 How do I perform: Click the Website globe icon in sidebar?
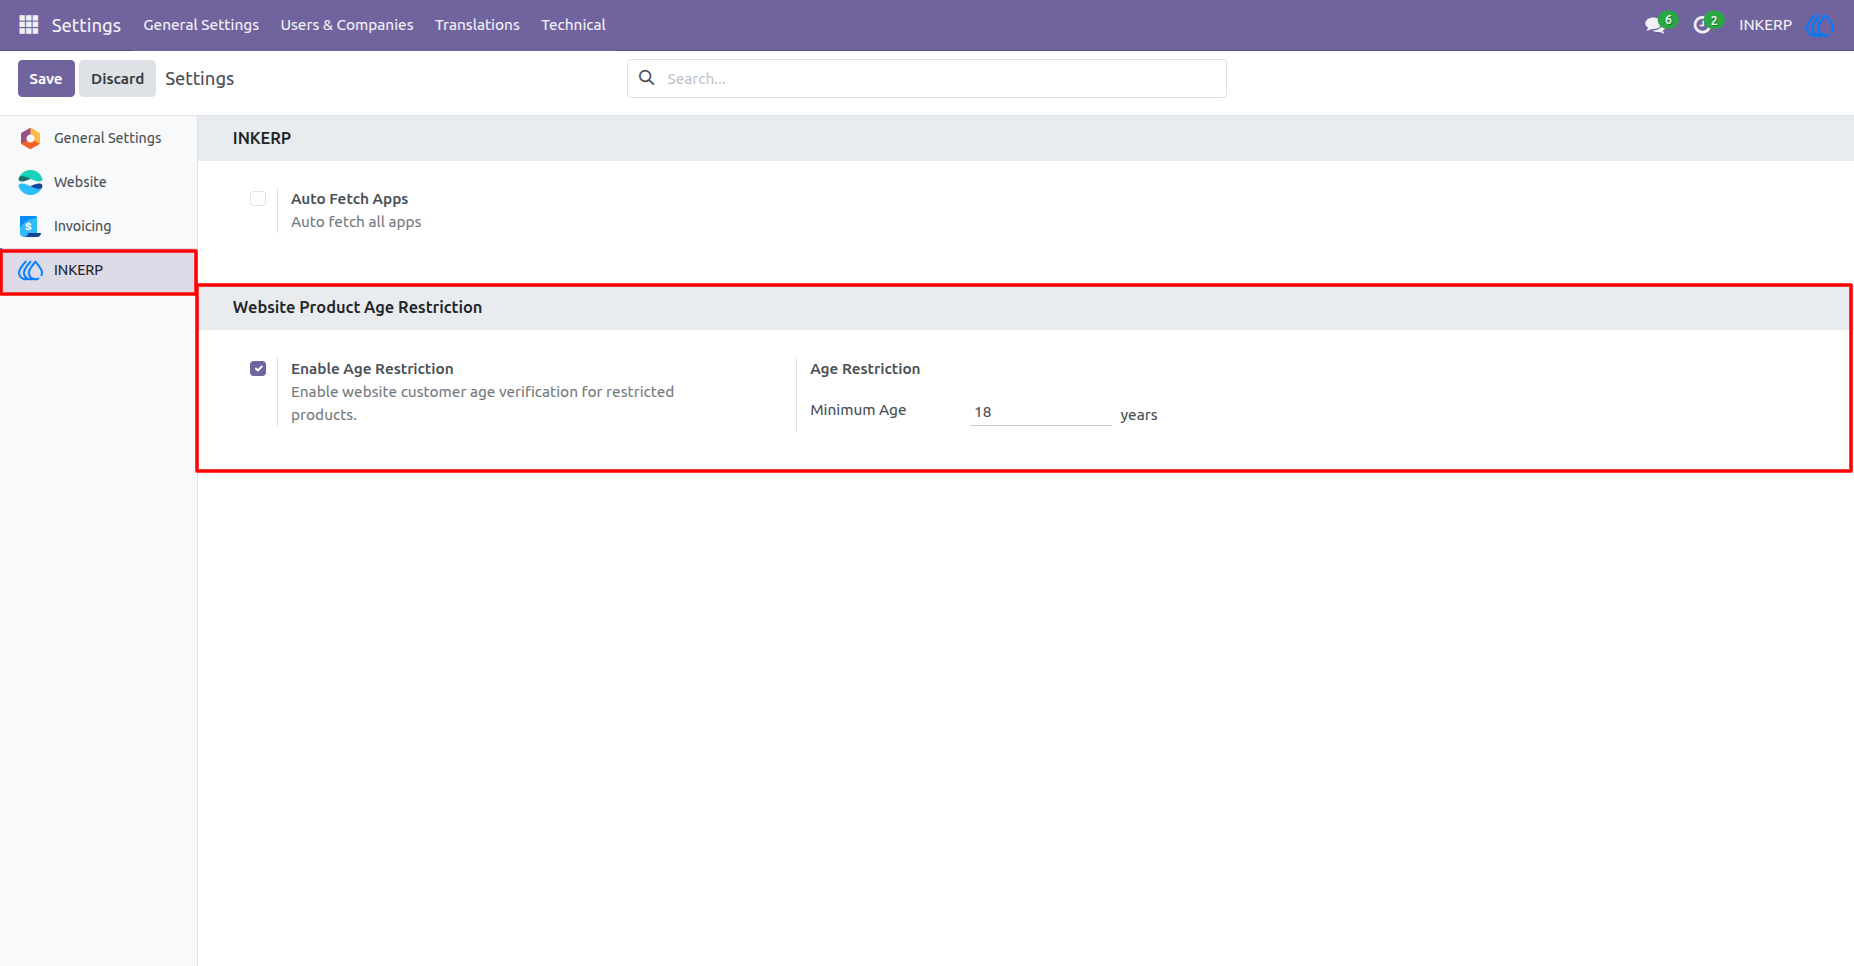click(x=30, y=182)
